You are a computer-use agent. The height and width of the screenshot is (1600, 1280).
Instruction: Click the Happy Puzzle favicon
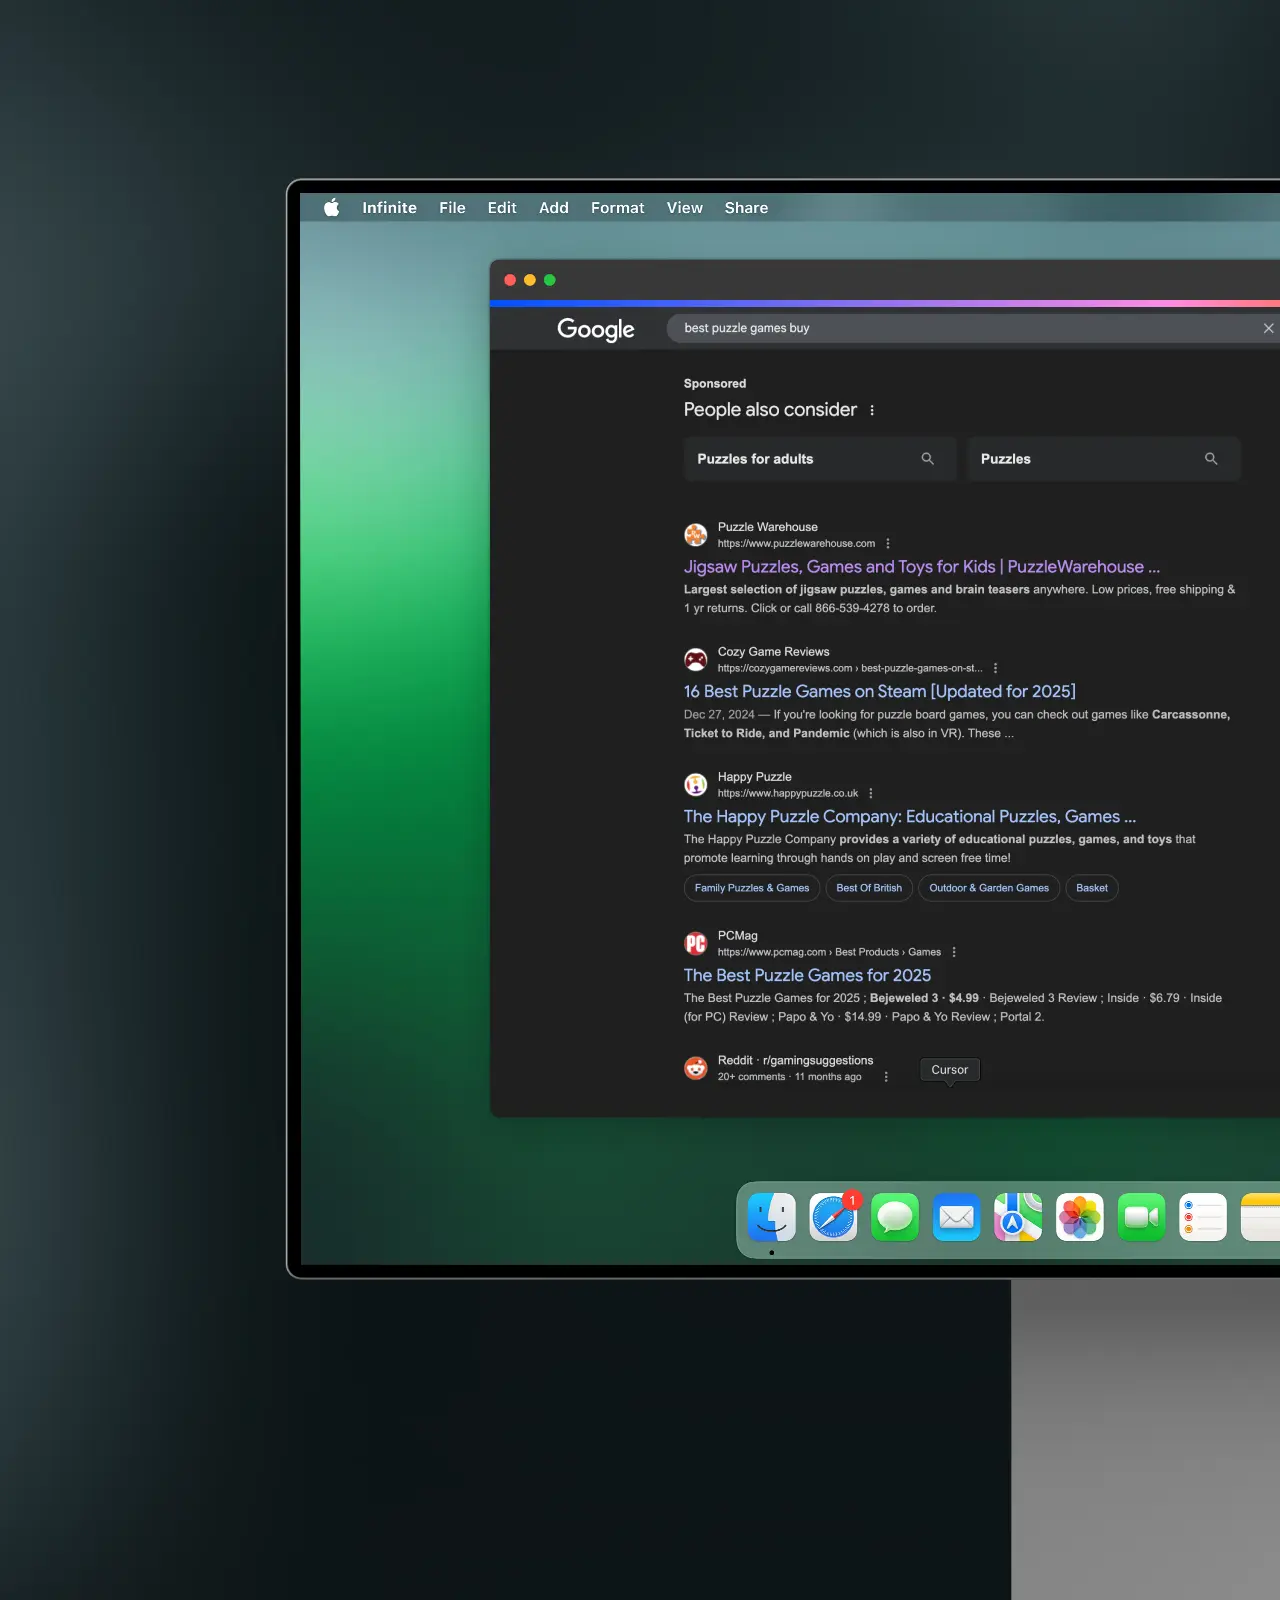click(696, 785)
